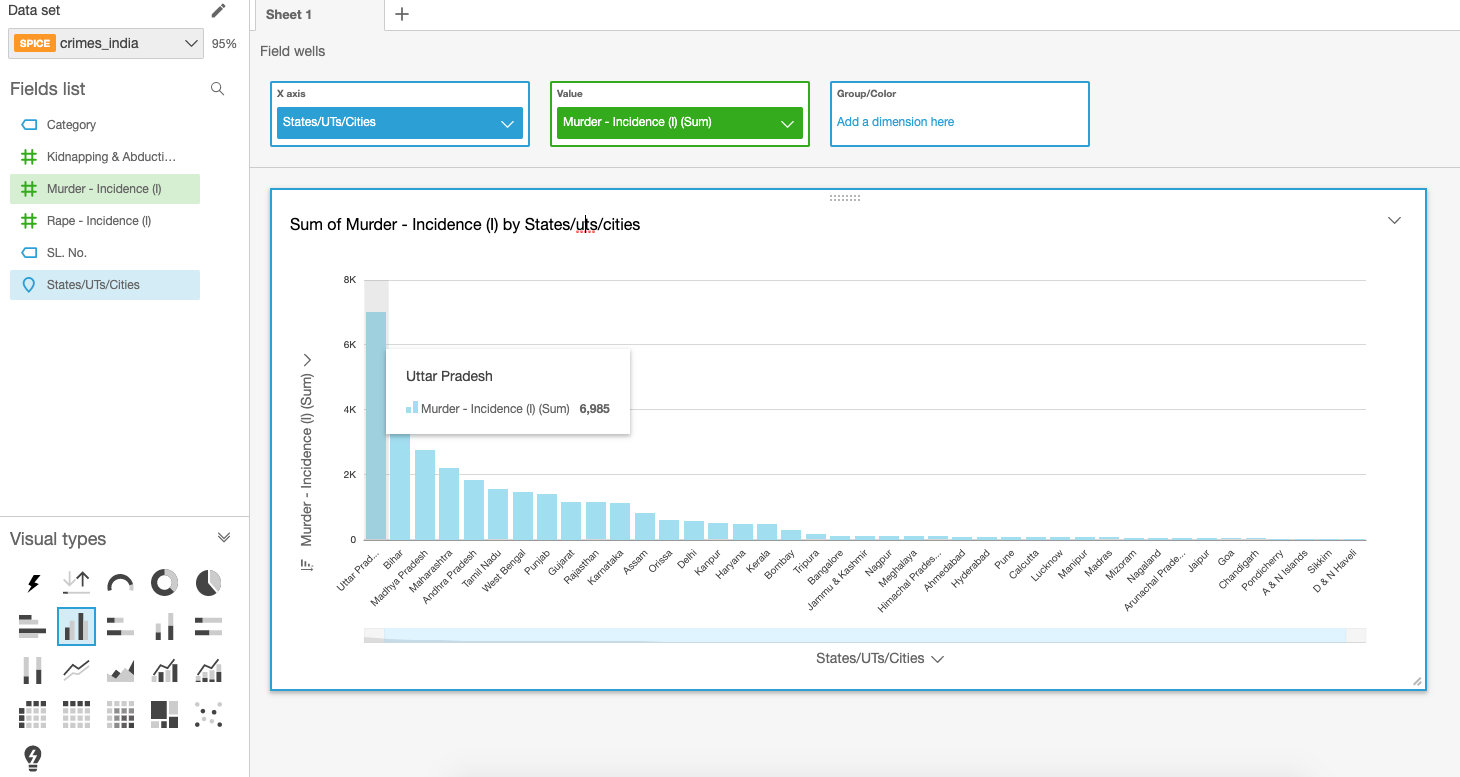Image resolution: width=1460 pixels, height=777 pixels.
Task: Choose the gauge chart visual type
Action: click(x=120, y=582)
